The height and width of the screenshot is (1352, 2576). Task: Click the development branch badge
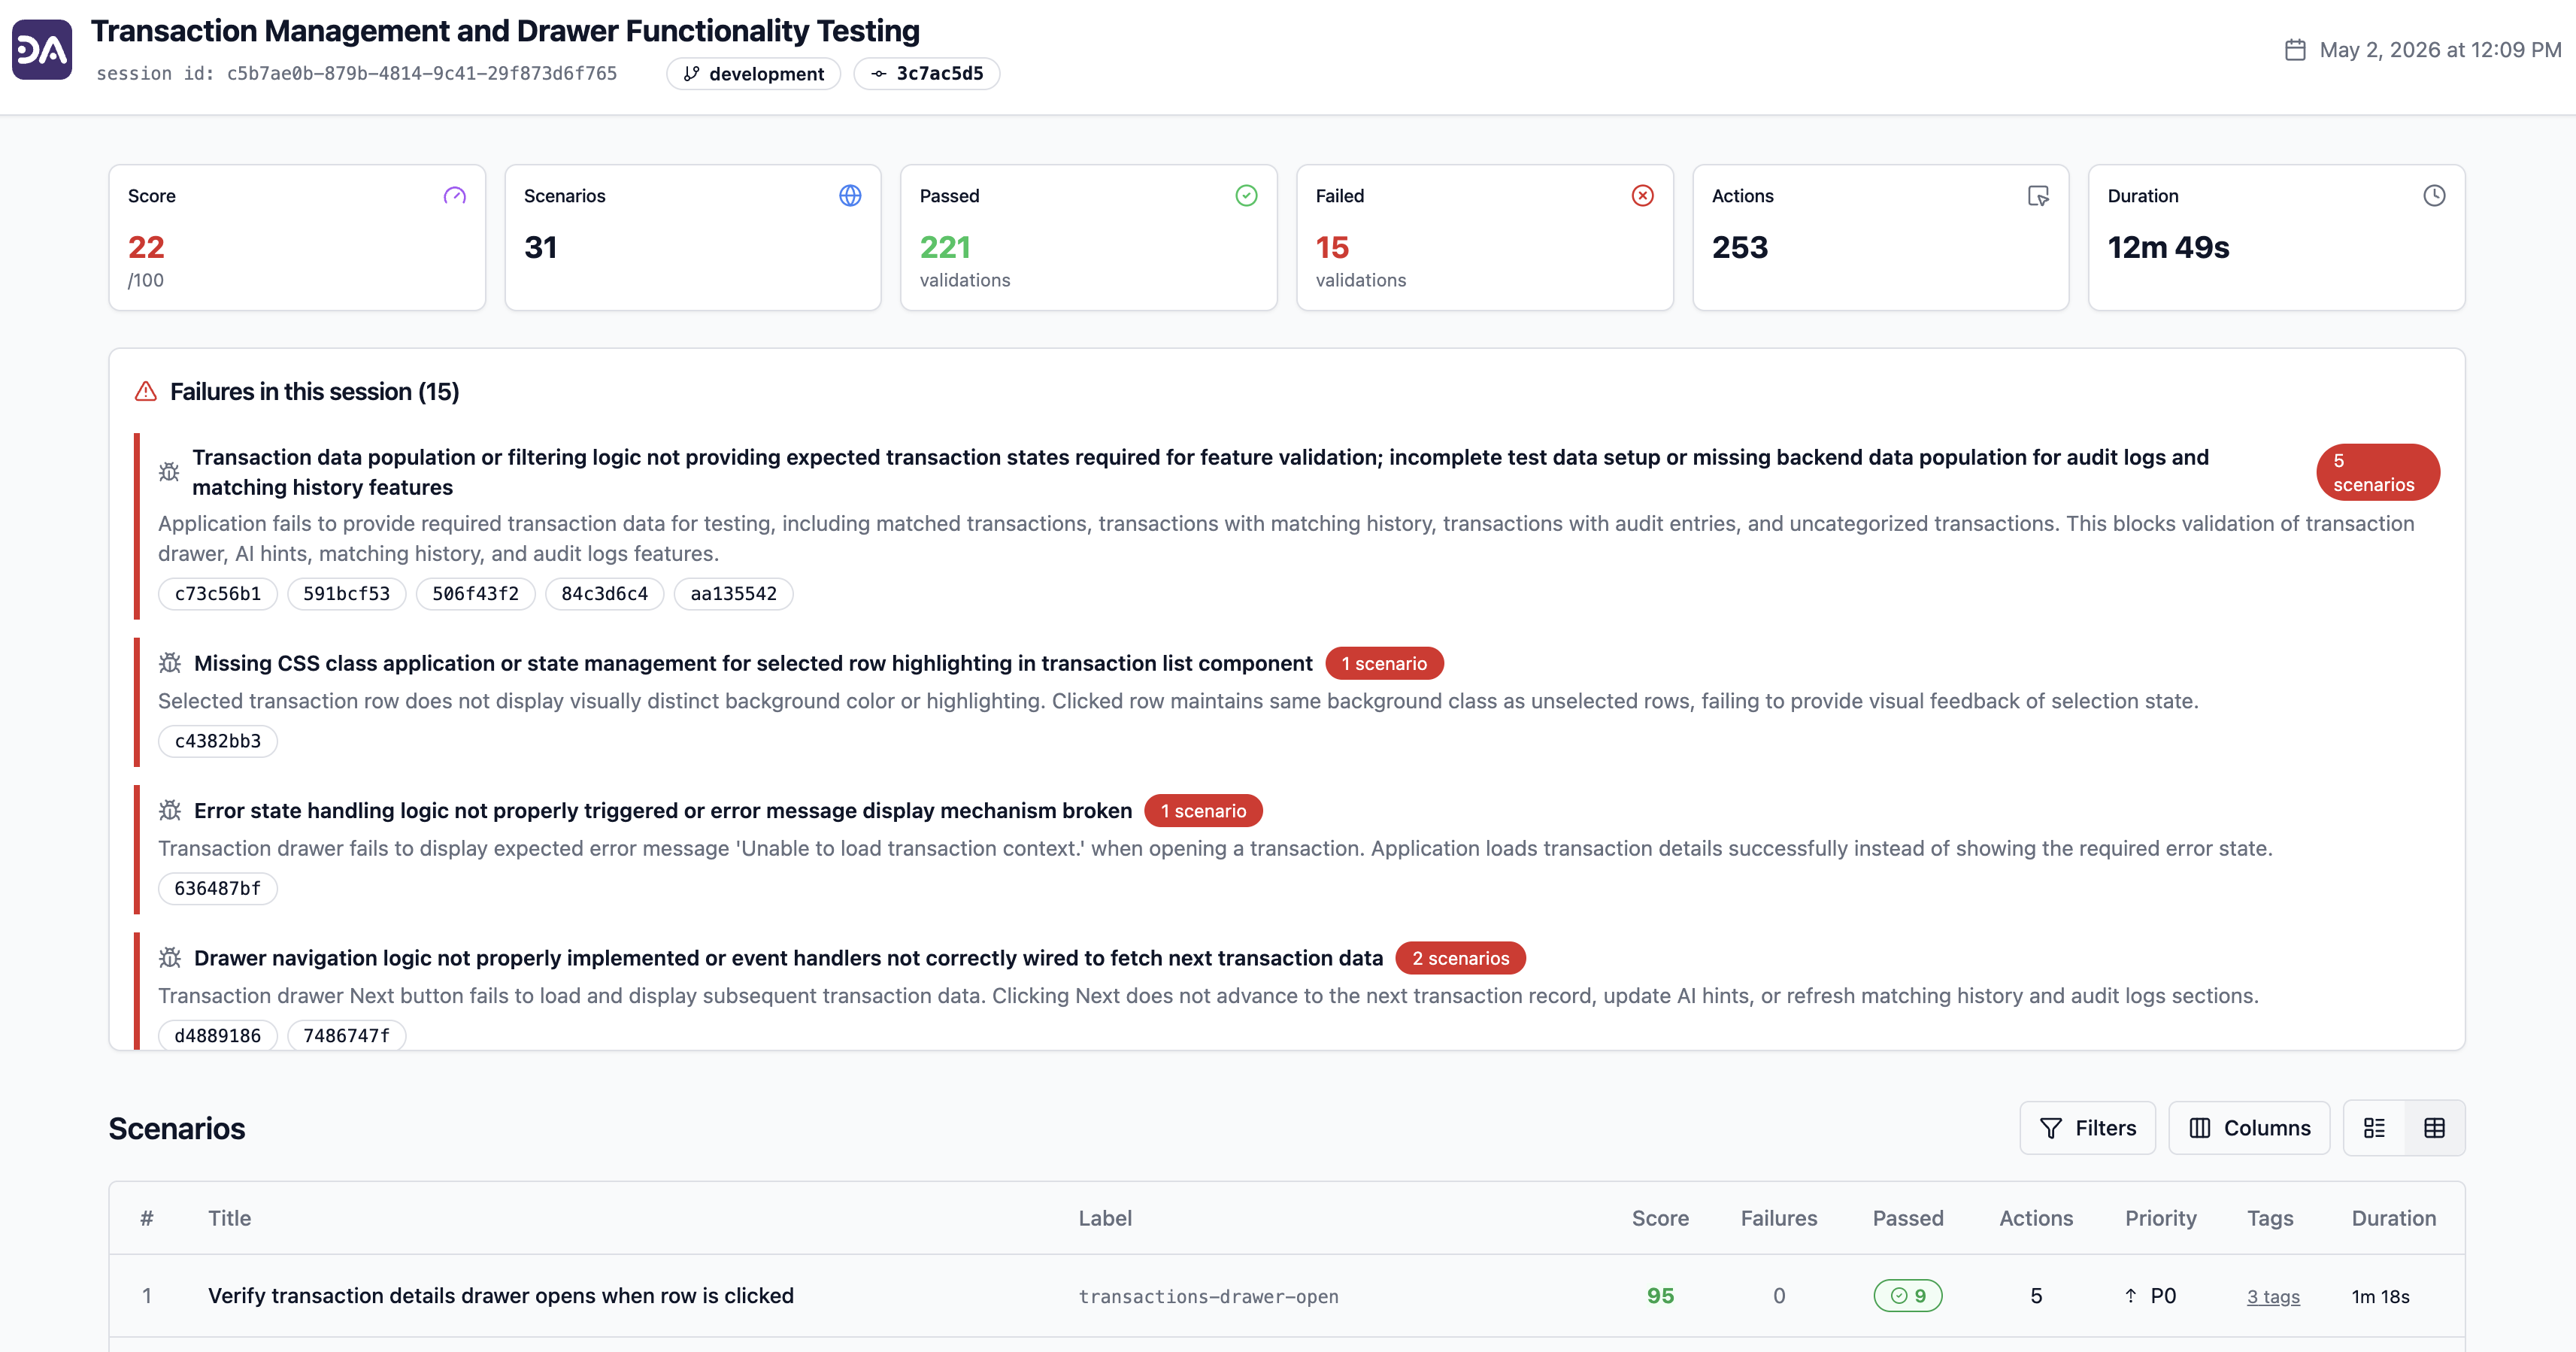pyautogui.click(x=754, y=74)
